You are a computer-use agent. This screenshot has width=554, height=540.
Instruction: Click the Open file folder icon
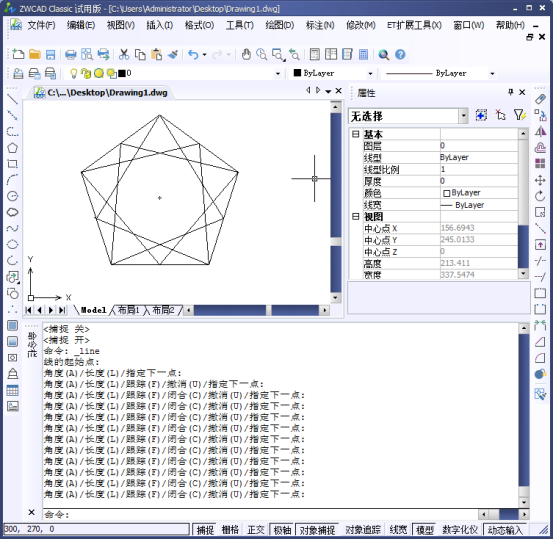coord(34,54)
